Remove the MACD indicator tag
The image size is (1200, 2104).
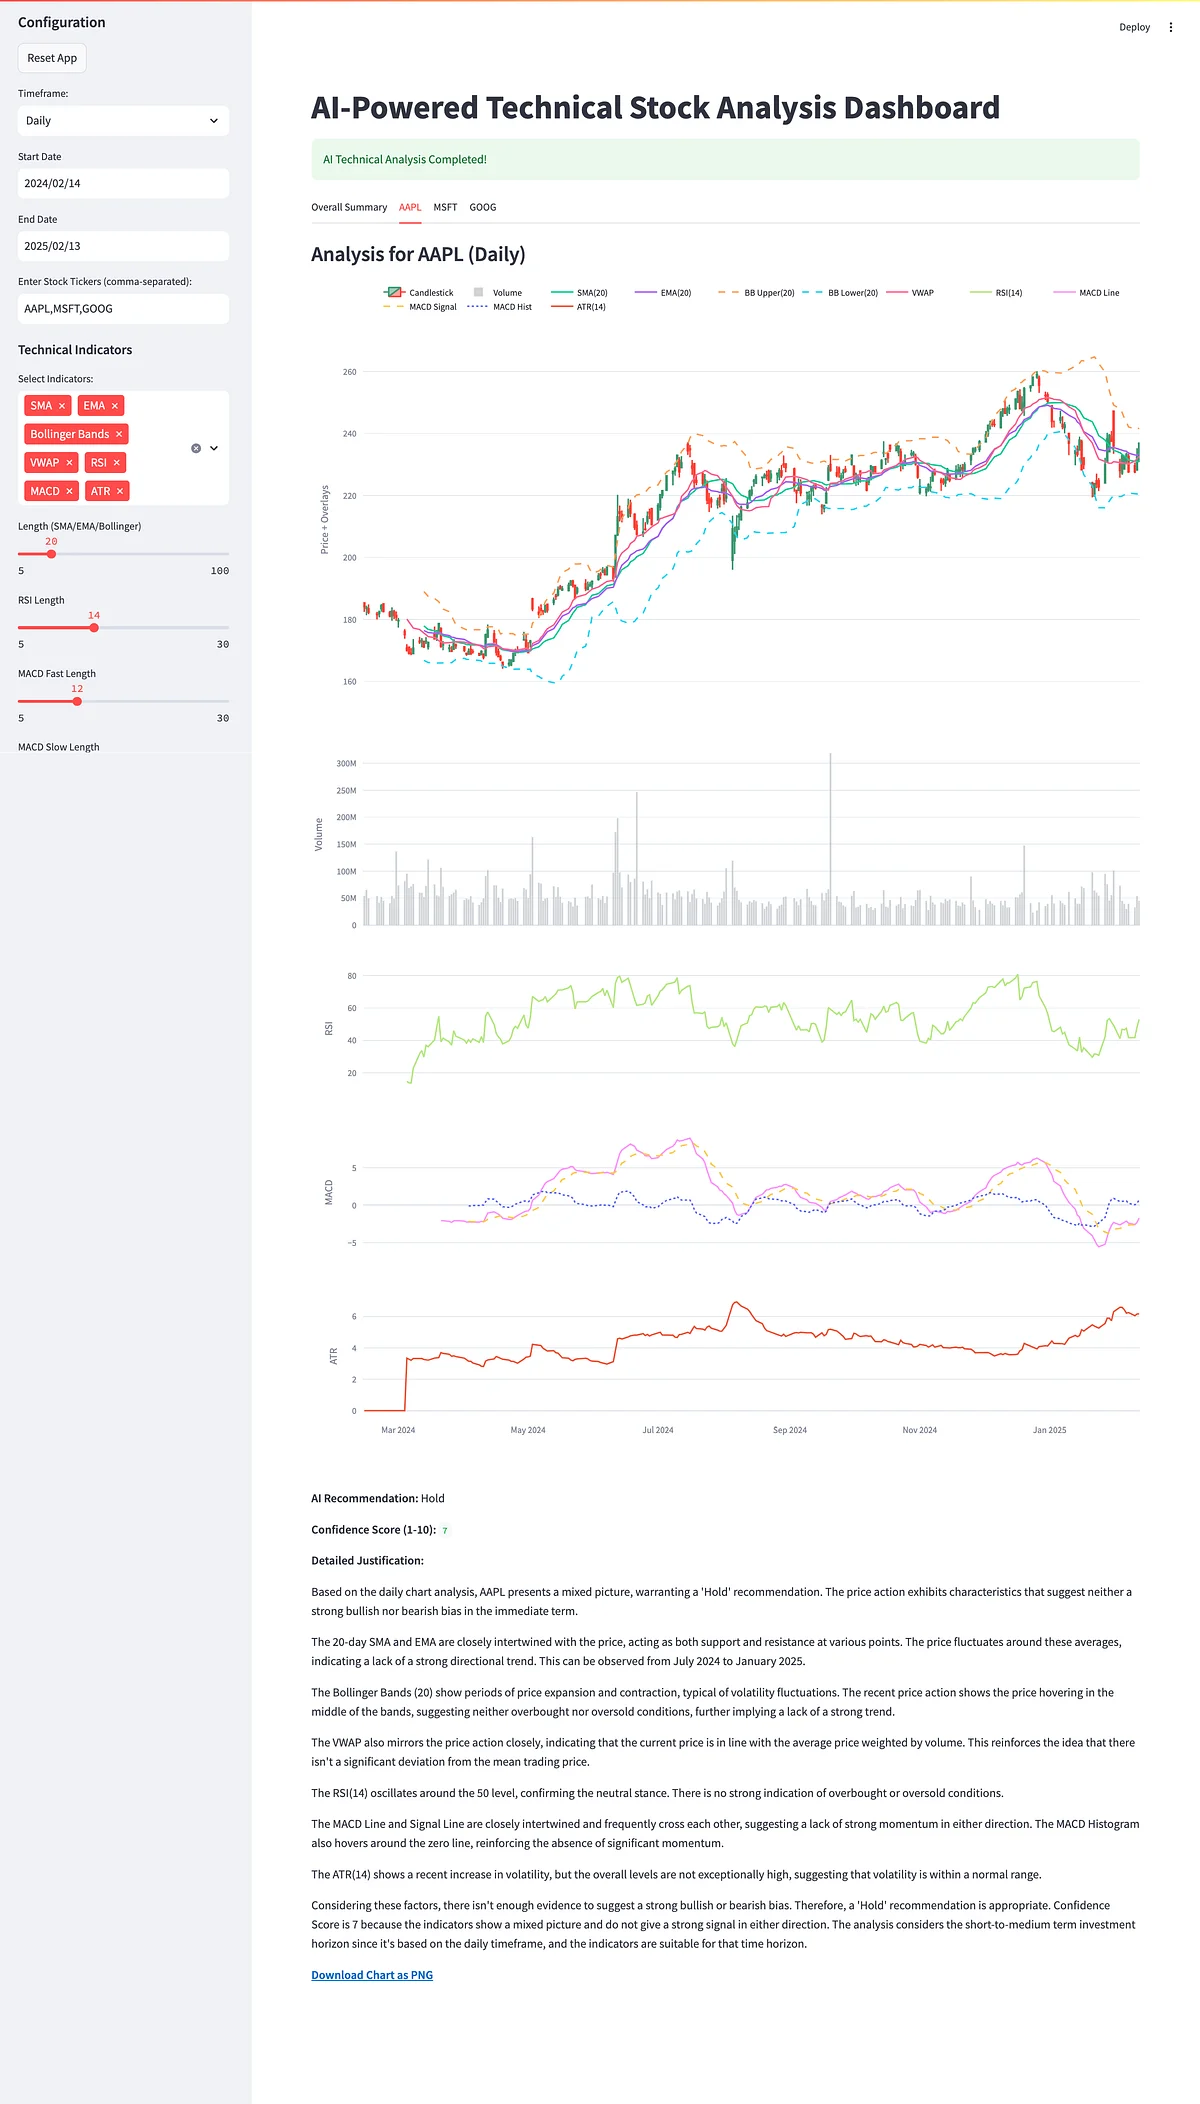pos(69,492)
